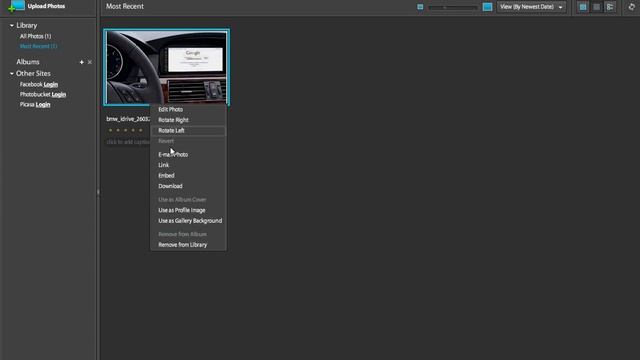
Task: Log in to Photobucket
Action: pyautogui.click(x=59, y=94)
